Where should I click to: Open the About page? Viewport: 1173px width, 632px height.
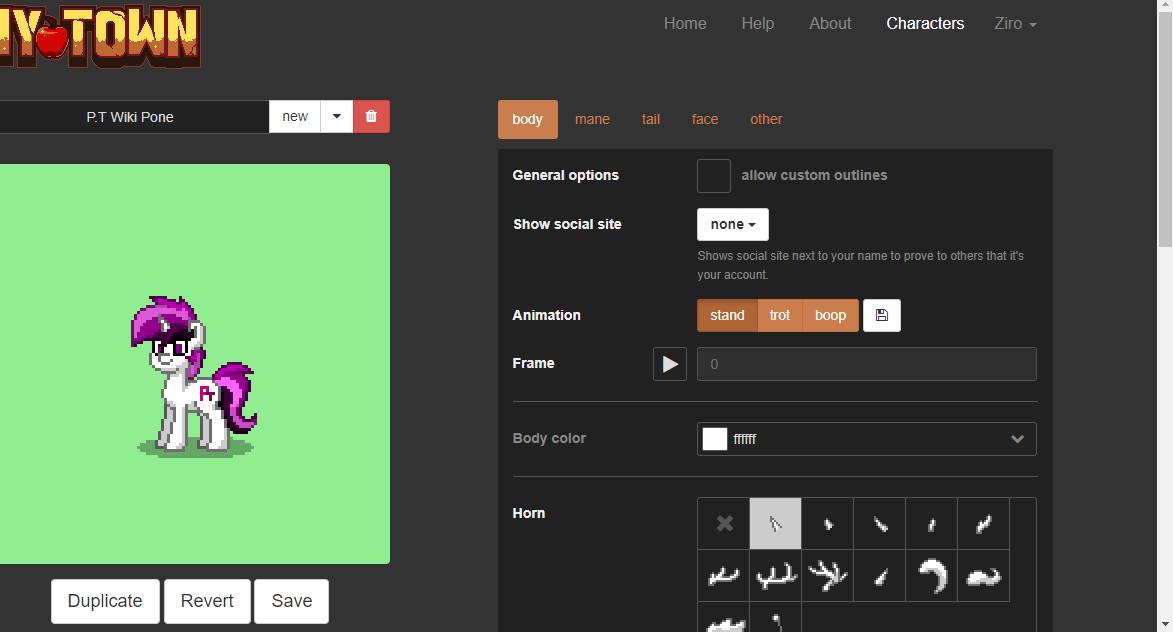click(x=830, y=24)
